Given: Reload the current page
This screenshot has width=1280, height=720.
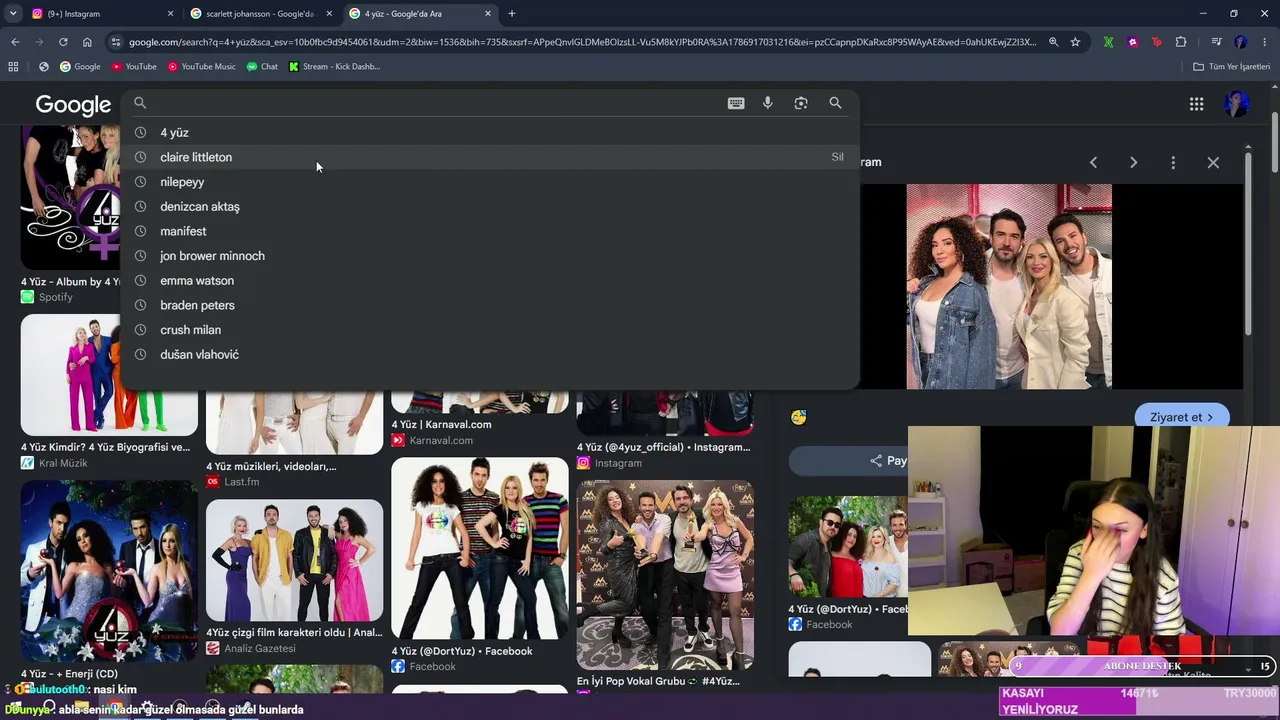Looking at the screenshot, I should 63,42.
